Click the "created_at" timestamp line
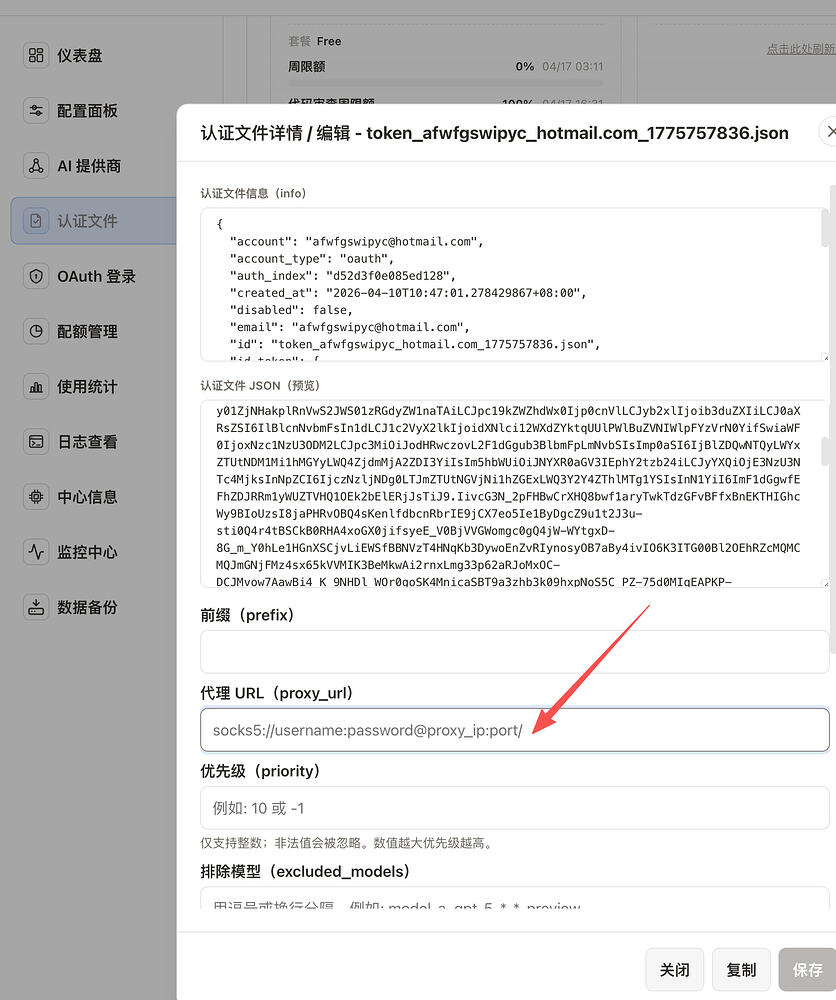Image resolution: width=836 pixels, height=1000 pixels. click(x=407, y=293)
